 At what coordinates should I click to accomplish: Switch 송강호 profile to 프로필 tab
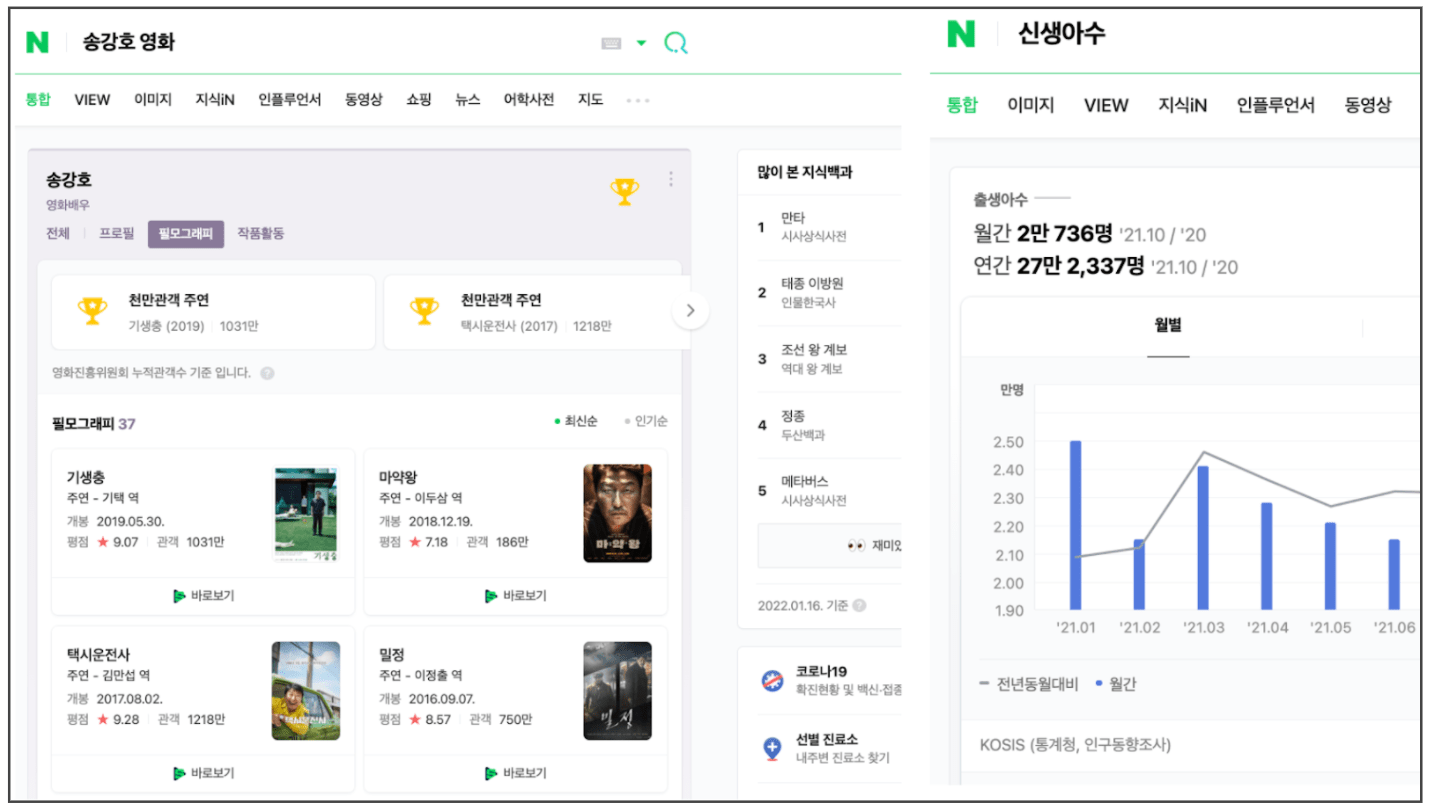pos(116,233)
